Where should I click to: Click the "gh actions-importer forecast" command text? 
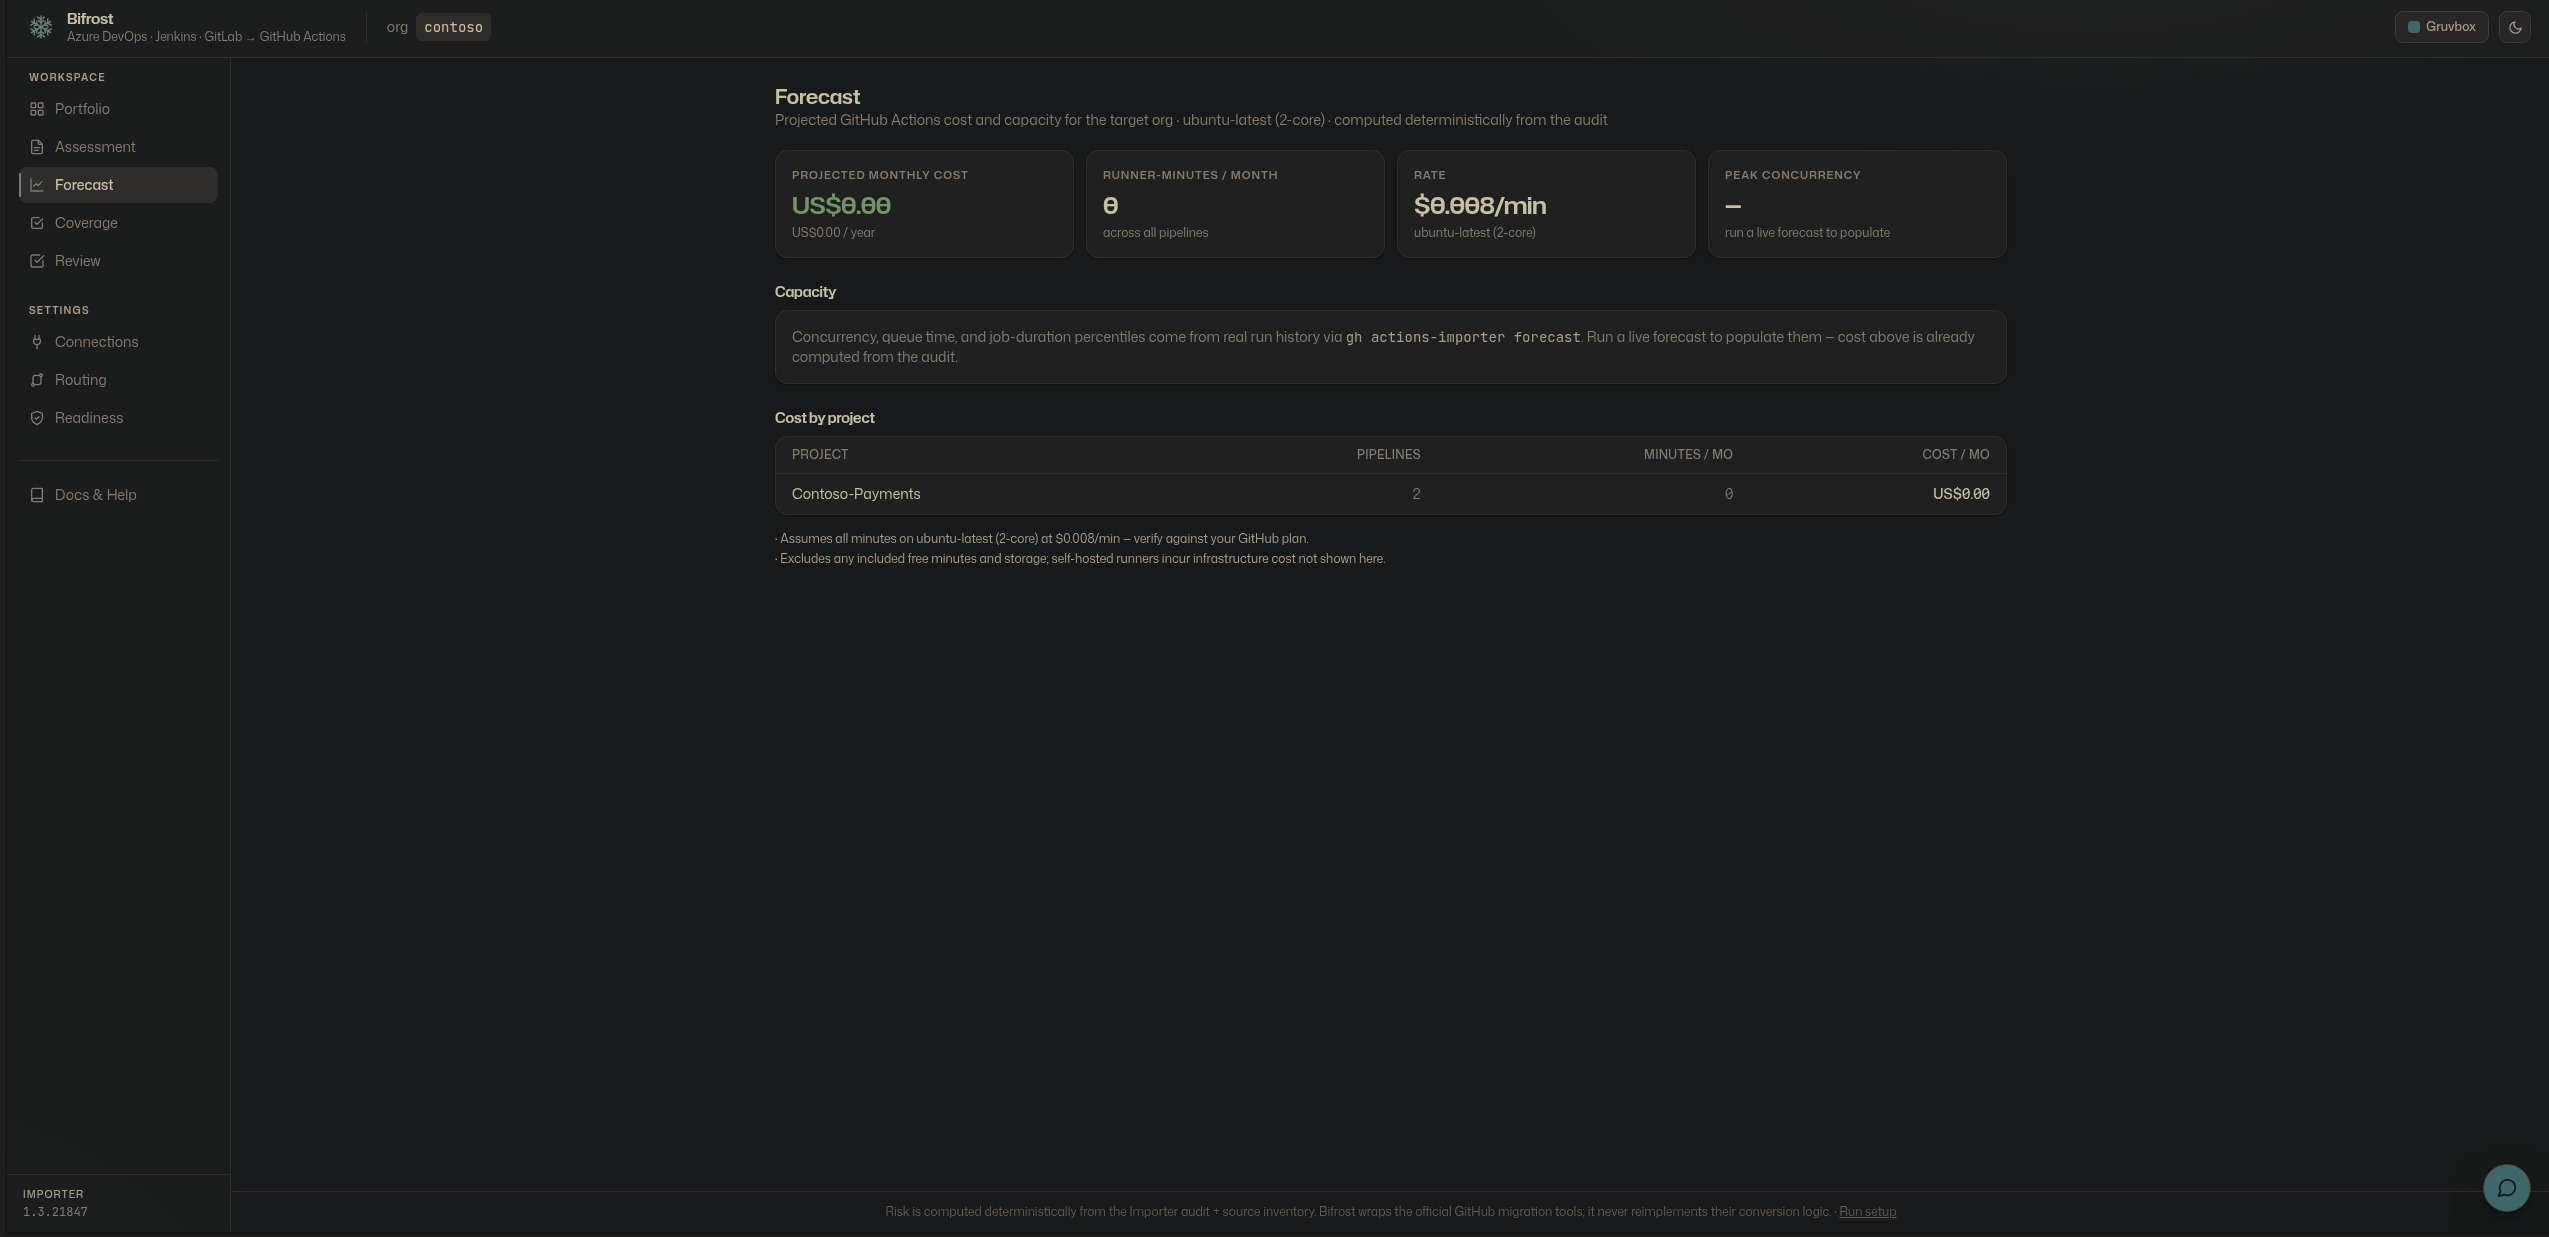[x=1463, y=338]
